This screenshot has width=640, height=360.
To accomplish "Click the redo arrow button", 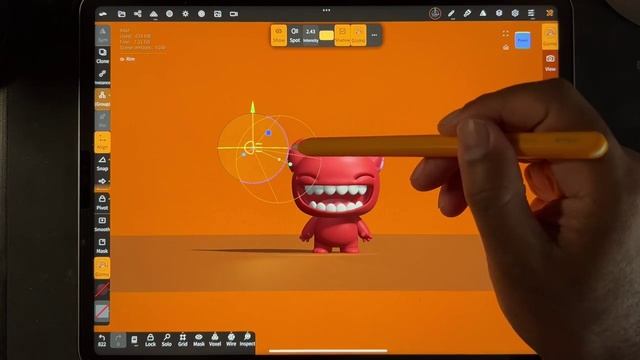I will click(x=118, y=340).
